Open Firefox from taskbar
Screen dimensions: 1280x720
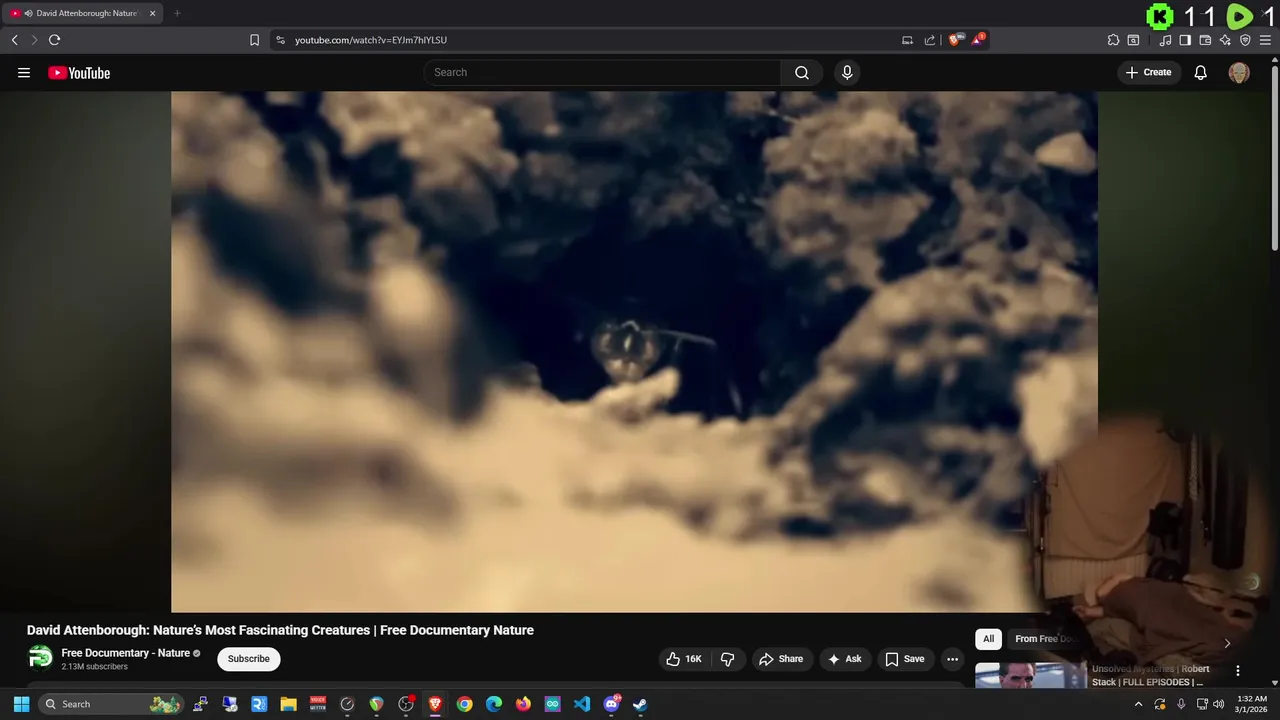click(x=523, y=704)
